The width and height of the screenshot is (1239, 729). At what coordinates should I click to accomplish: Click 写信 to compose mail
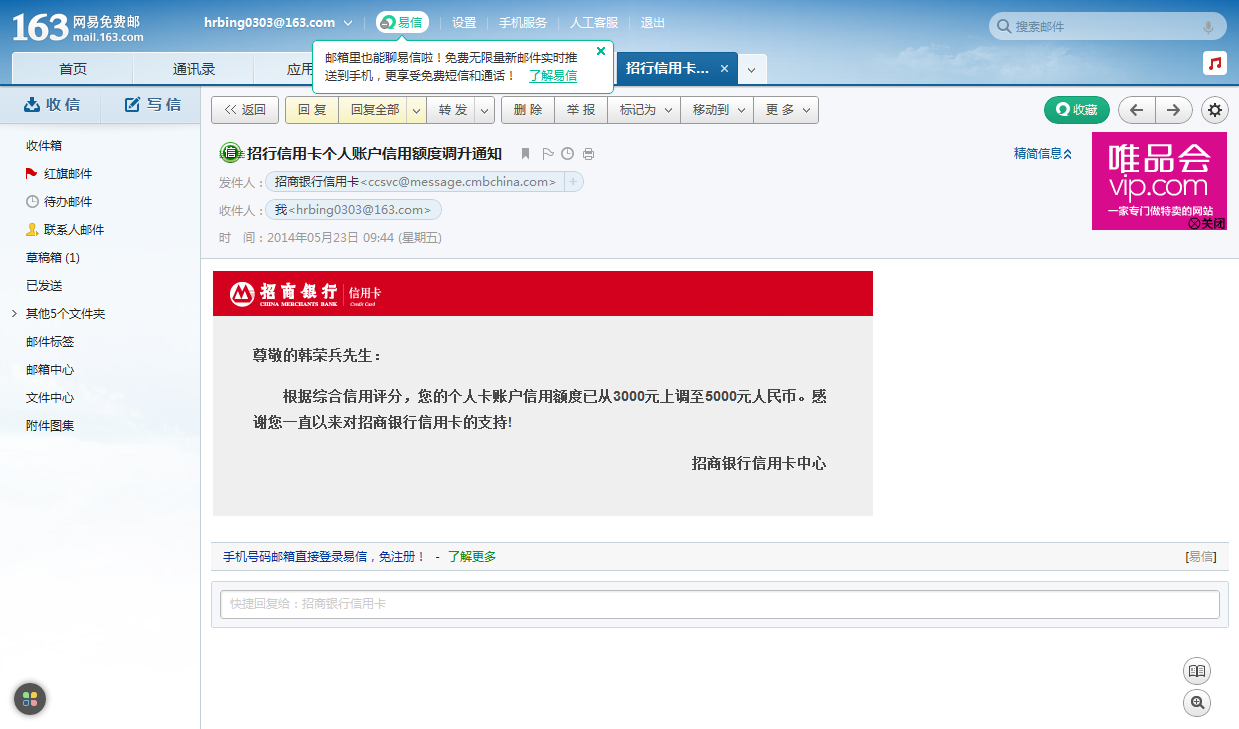click(x=152, y=104)
